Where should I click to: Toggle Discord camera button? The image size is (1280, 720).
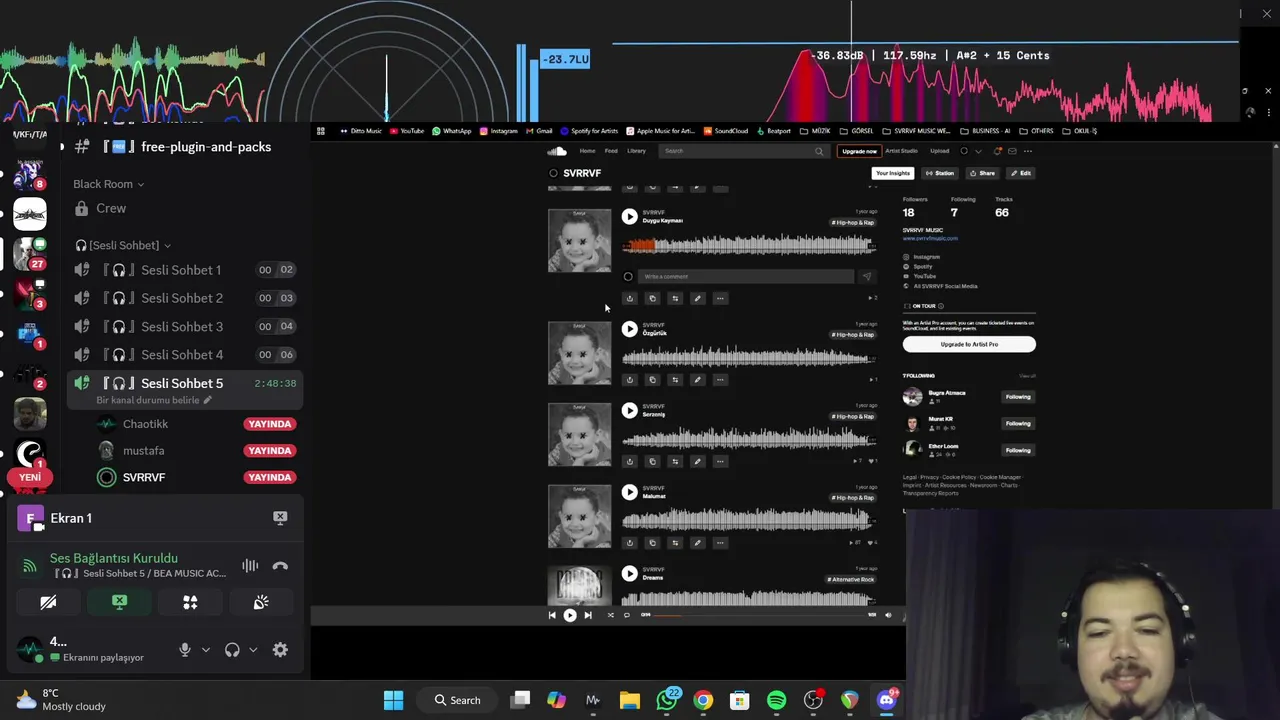click(48, 602)
